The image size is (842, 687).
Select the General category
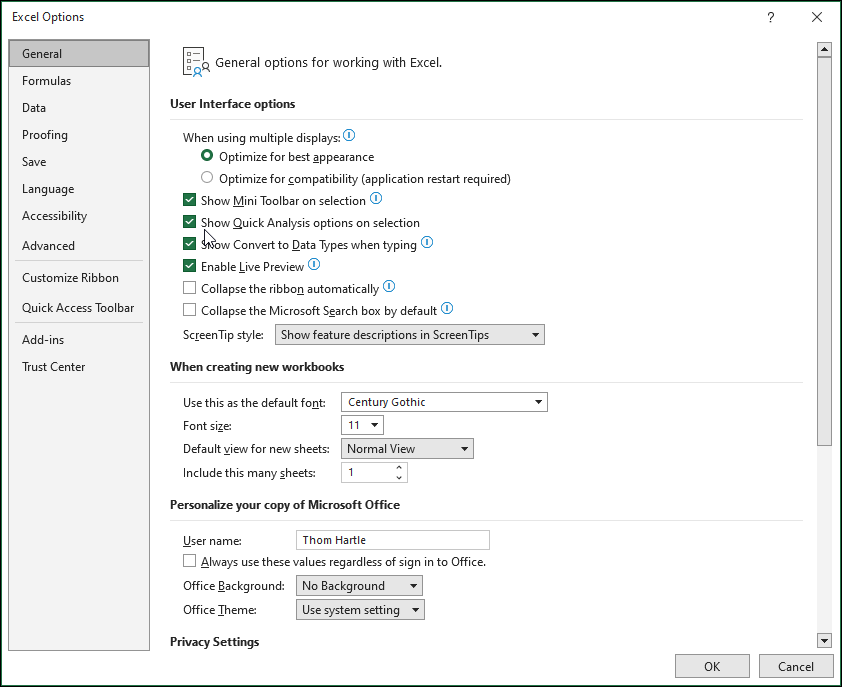[x=79, y=54]
